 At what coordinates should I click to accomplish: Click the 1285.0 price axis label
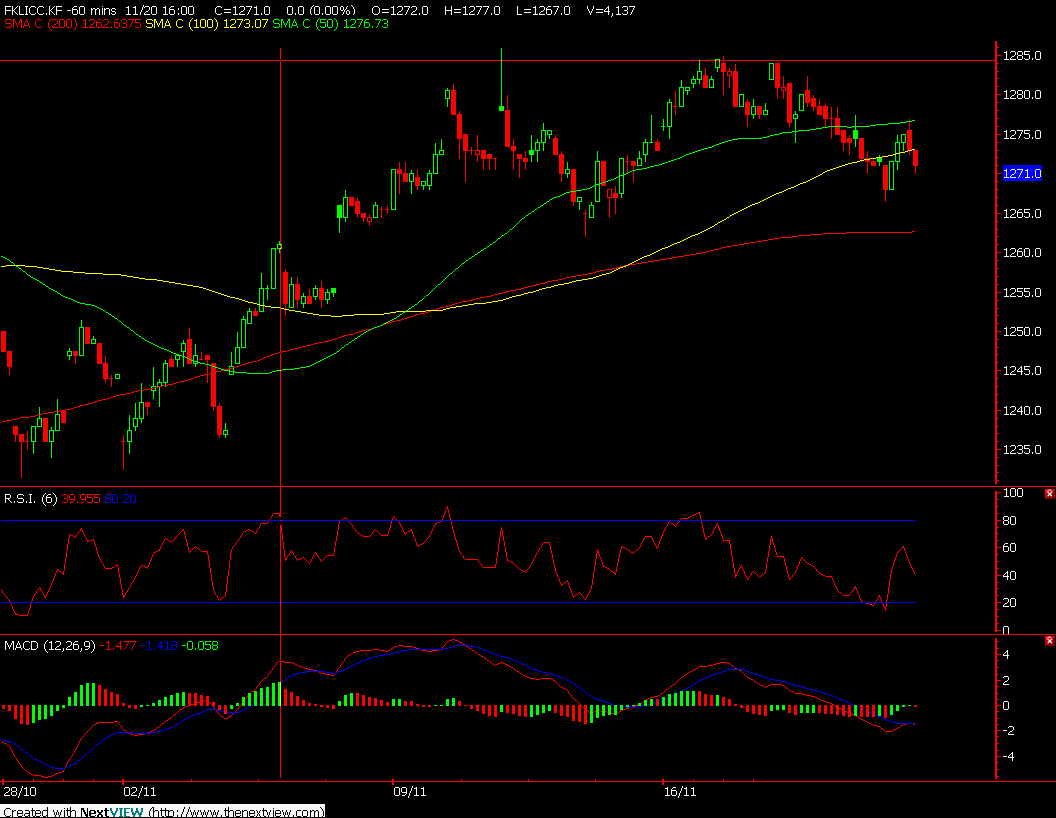pos(1022,56)
